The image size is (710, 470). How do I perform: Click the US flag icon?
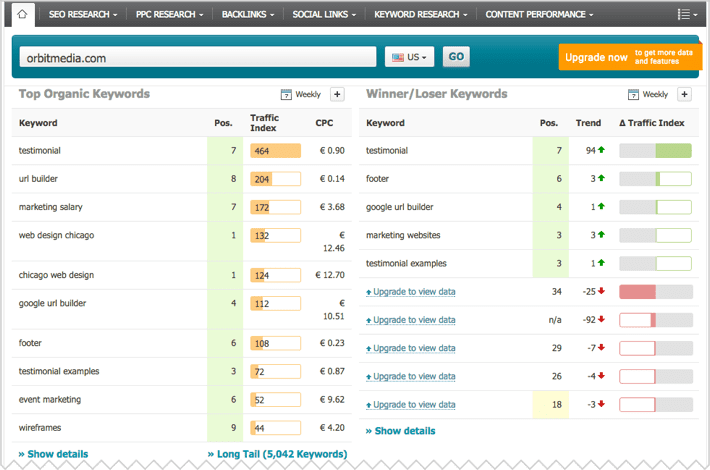398,58
